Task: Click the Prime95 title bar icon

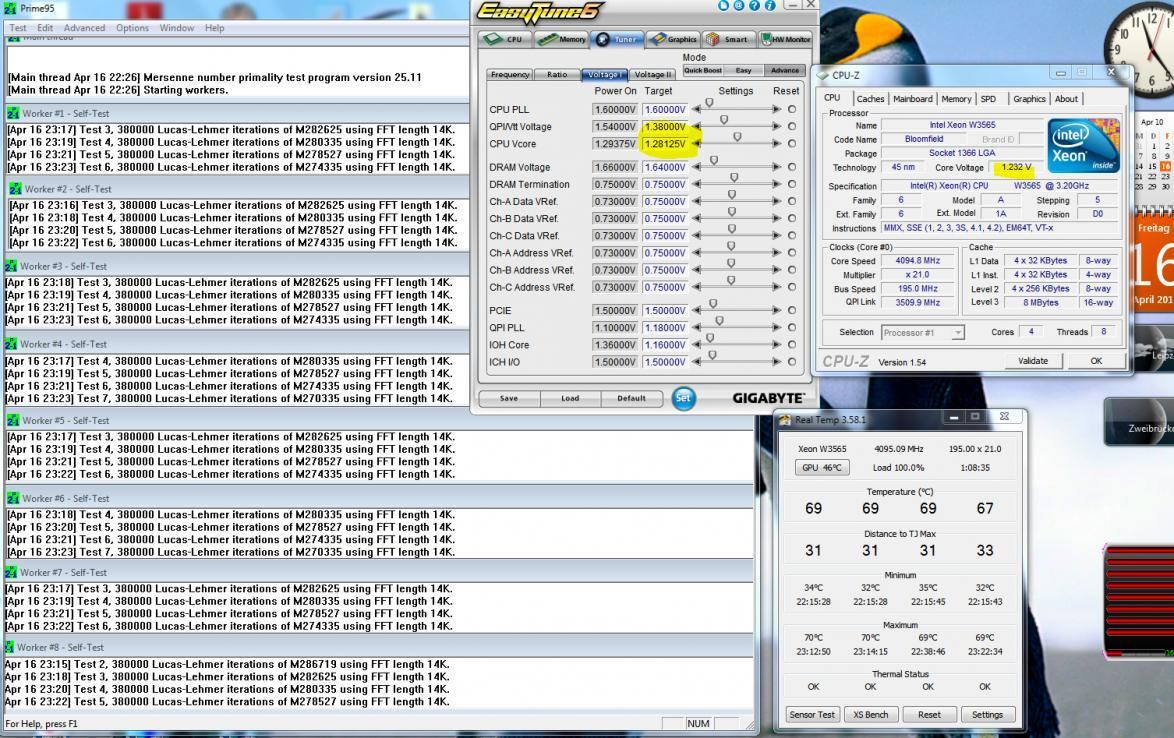Action: (10, 8)
